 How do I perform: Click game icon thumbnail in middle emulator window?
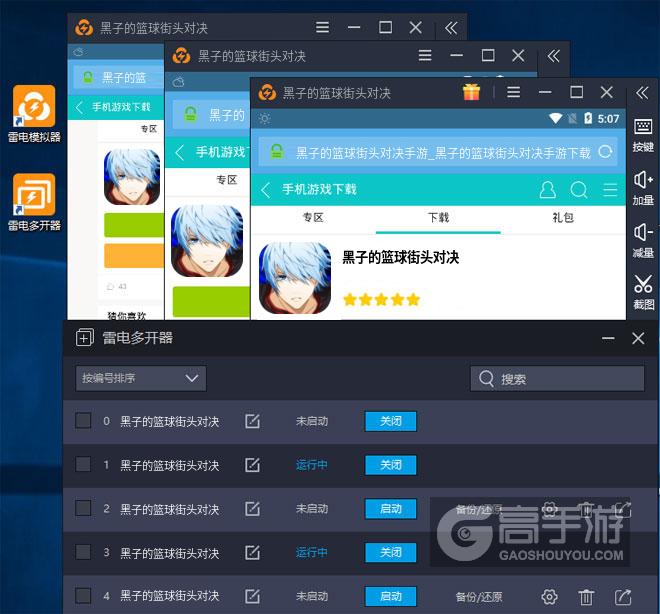click(207, 241)
